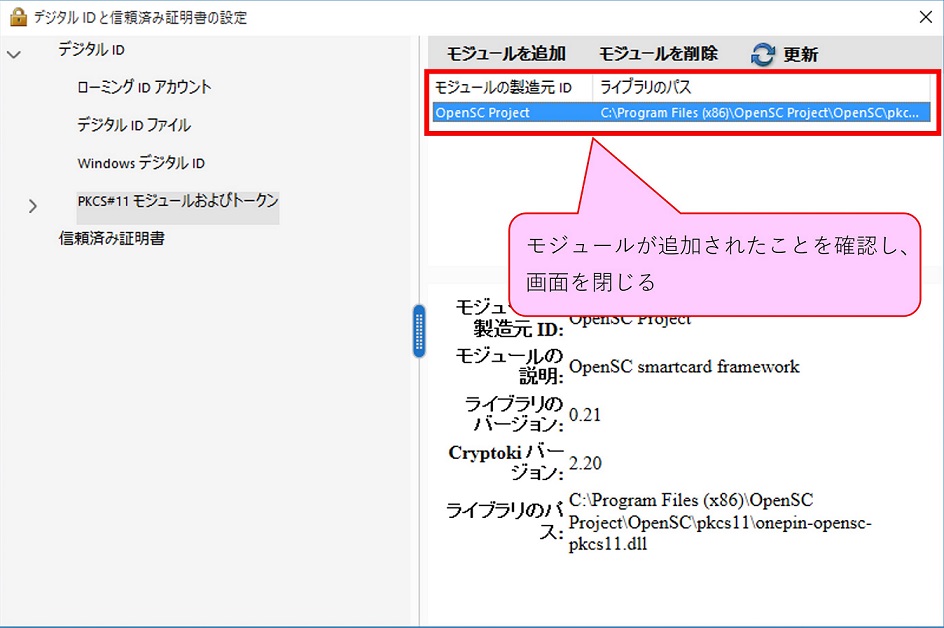Close the デジタル ID settings window

(923, 17)
